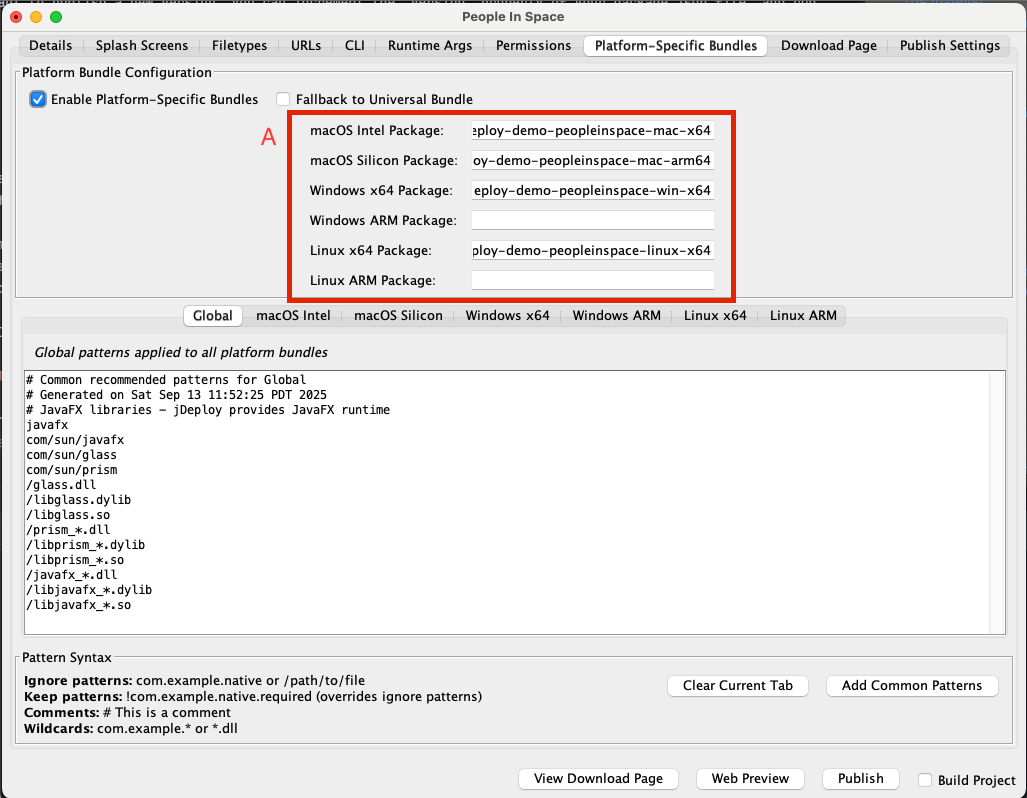
Task: Go to the Permissions tab
Action: pos(533,46)
